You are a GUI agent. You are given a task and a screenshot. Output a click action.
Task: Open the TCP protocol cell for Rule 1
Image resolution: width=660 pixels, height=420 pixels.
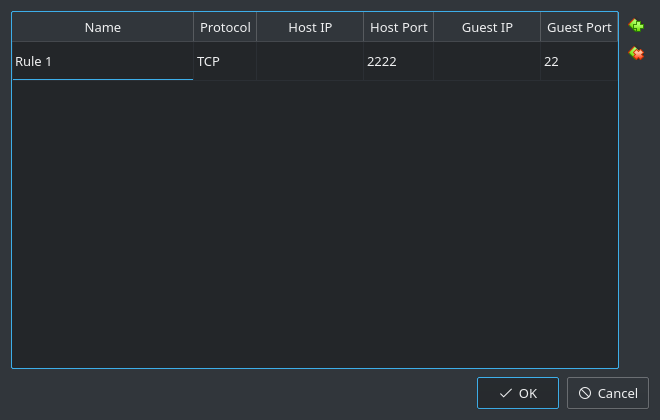(x=225, y=62)
